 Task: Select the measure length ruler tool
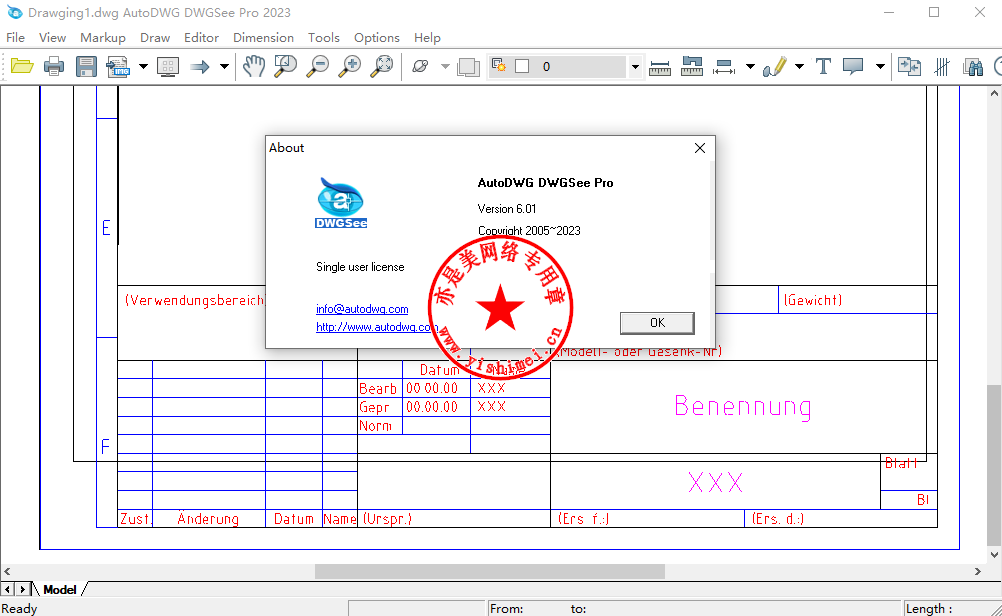(659, 68)
